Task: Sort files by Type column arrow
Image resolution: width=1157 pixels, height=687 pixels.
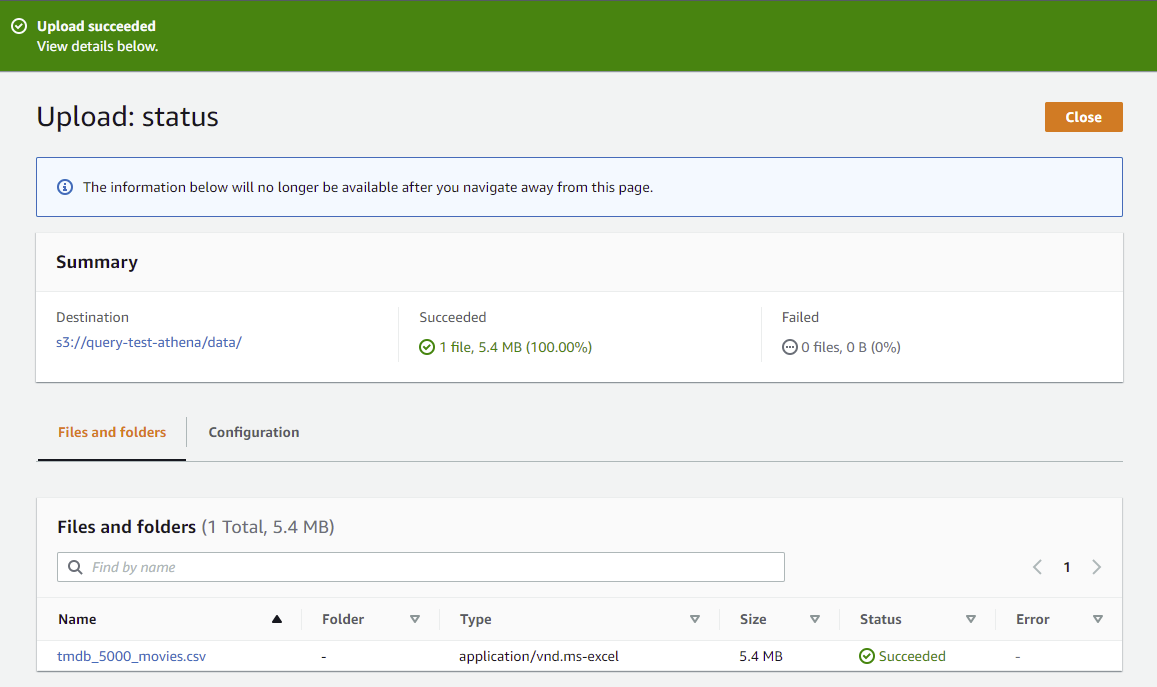Action: [x=695, y=619]
